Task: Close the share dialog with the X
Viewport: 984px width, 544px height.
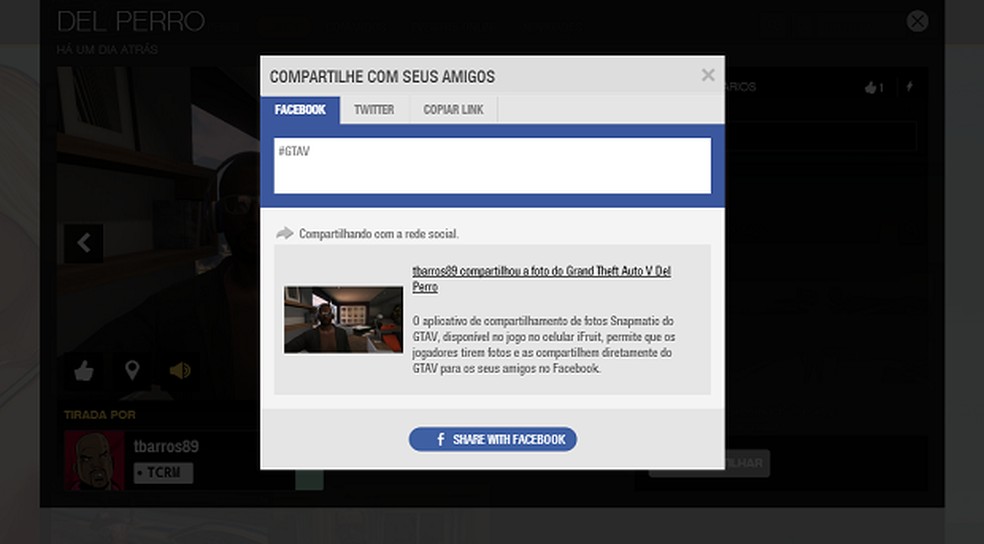Action: [x=708, y=75]
